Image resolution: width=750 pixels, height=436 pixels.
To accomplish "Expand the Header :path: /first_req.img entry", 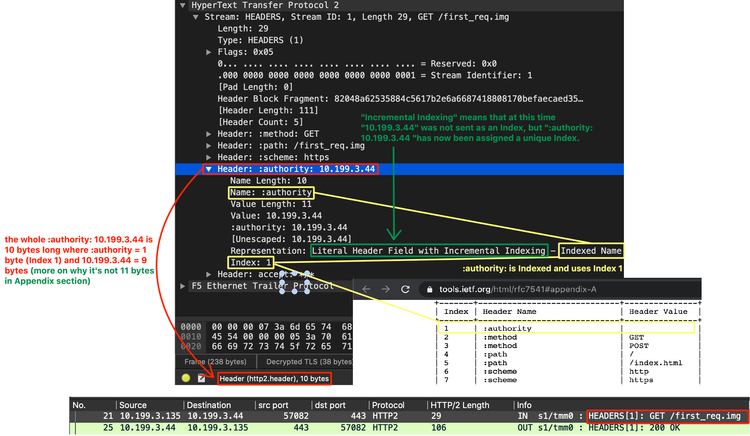I will (x=208, y=145).
